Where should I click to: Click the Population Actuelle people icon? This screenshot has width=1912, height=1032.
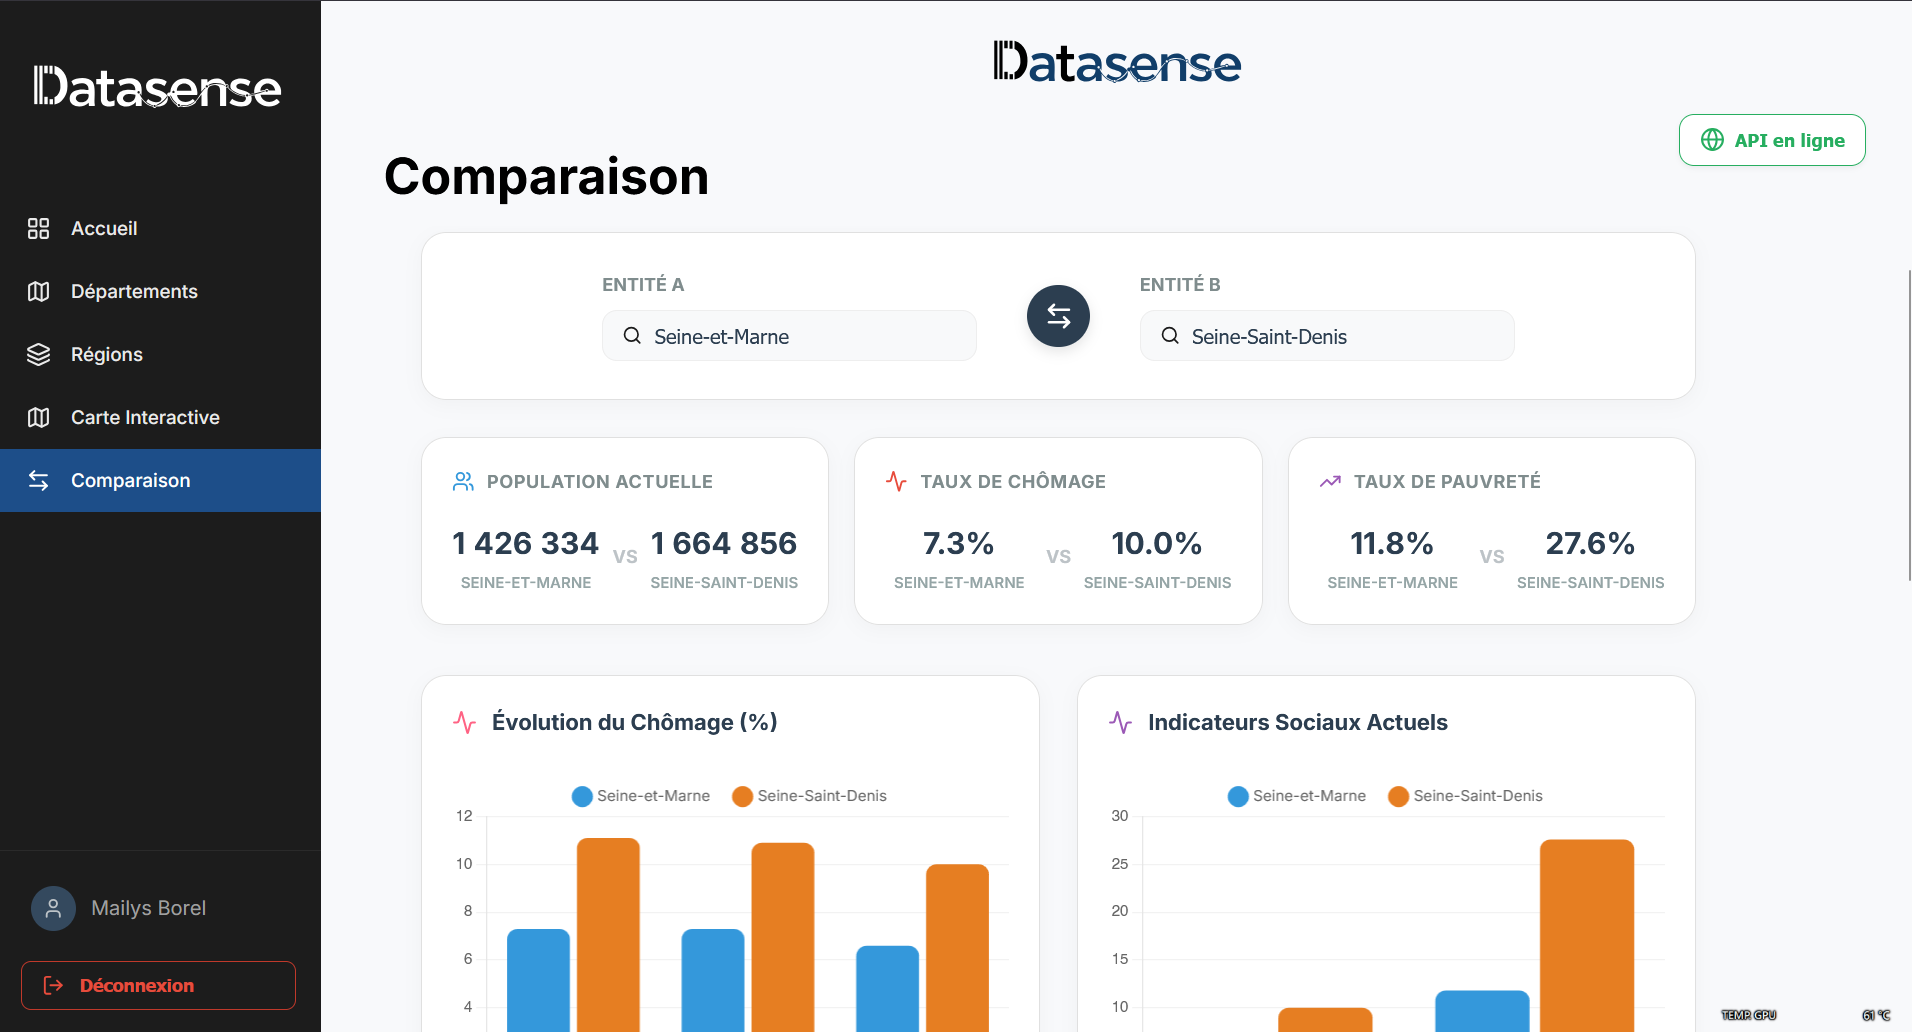[x=463, y=482]
